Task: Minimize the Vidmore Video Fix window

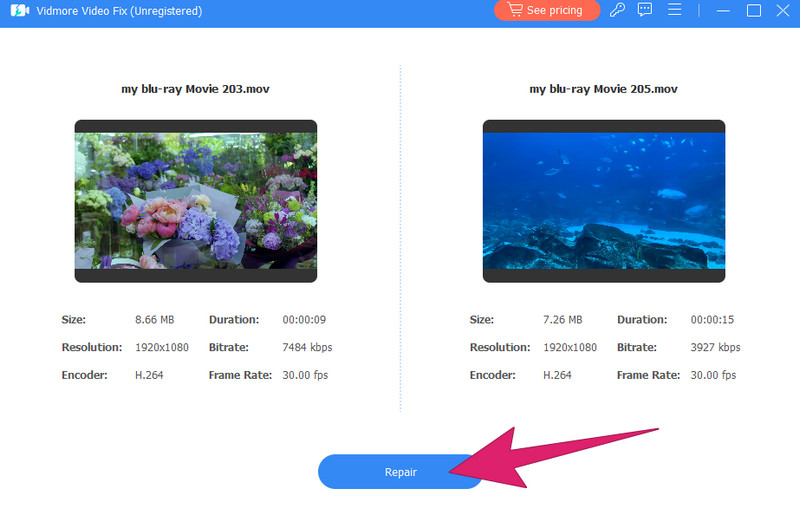Action: pyautogui.click(x=727, y=11)
